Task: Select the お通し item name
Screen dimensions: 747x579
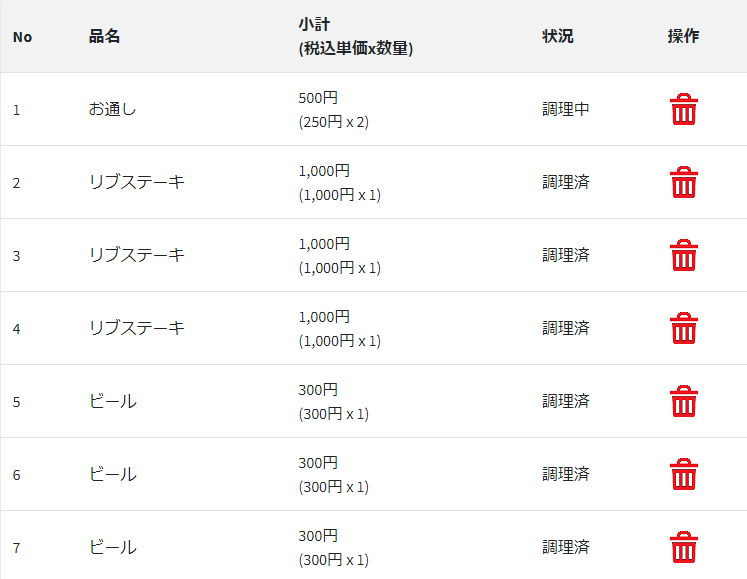Action: pyautogui.click(x=112, y=109)
